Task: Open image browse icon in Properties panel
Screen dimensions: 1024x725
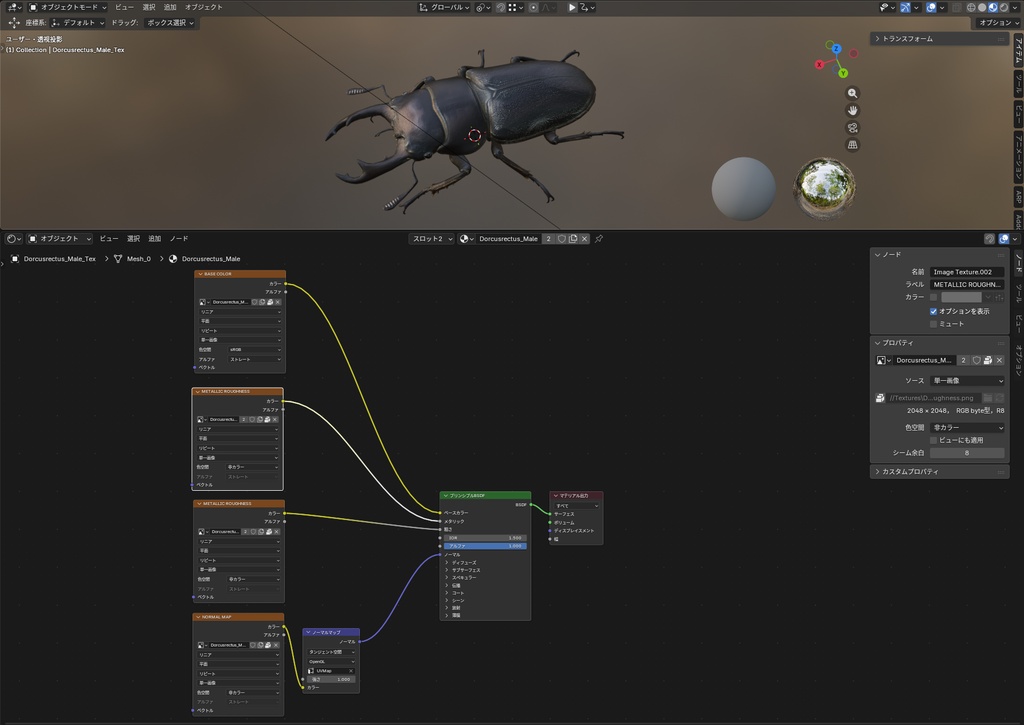Action: pos(883,360)
